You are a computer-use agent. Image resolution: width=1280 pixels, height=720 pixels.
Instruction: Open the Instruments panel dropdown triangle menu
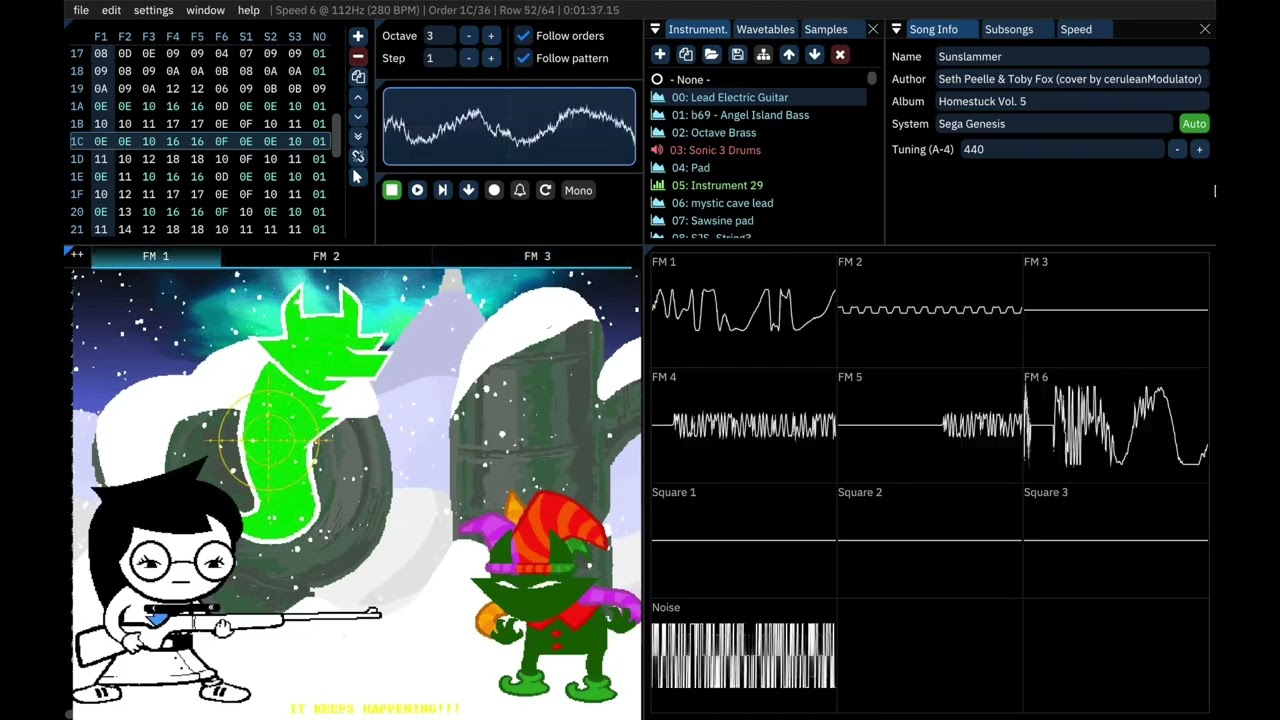(x=655, y=29)
